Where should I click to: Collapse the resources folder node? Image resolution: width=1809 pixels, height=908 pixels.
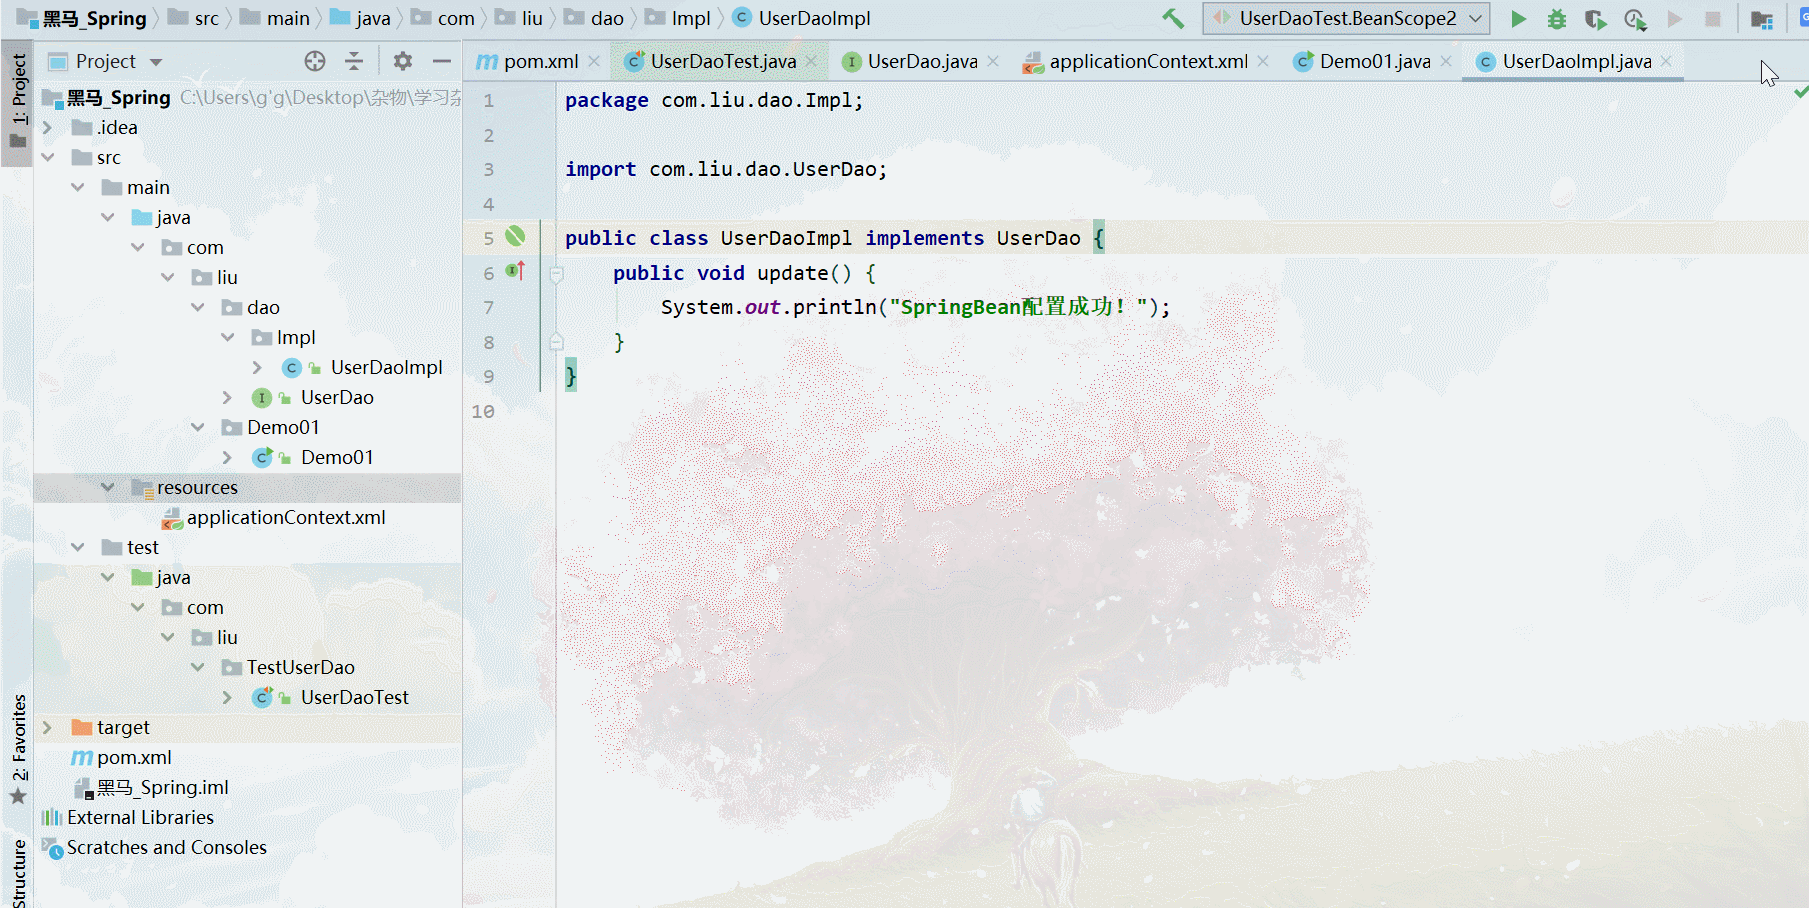coord(107,487)
